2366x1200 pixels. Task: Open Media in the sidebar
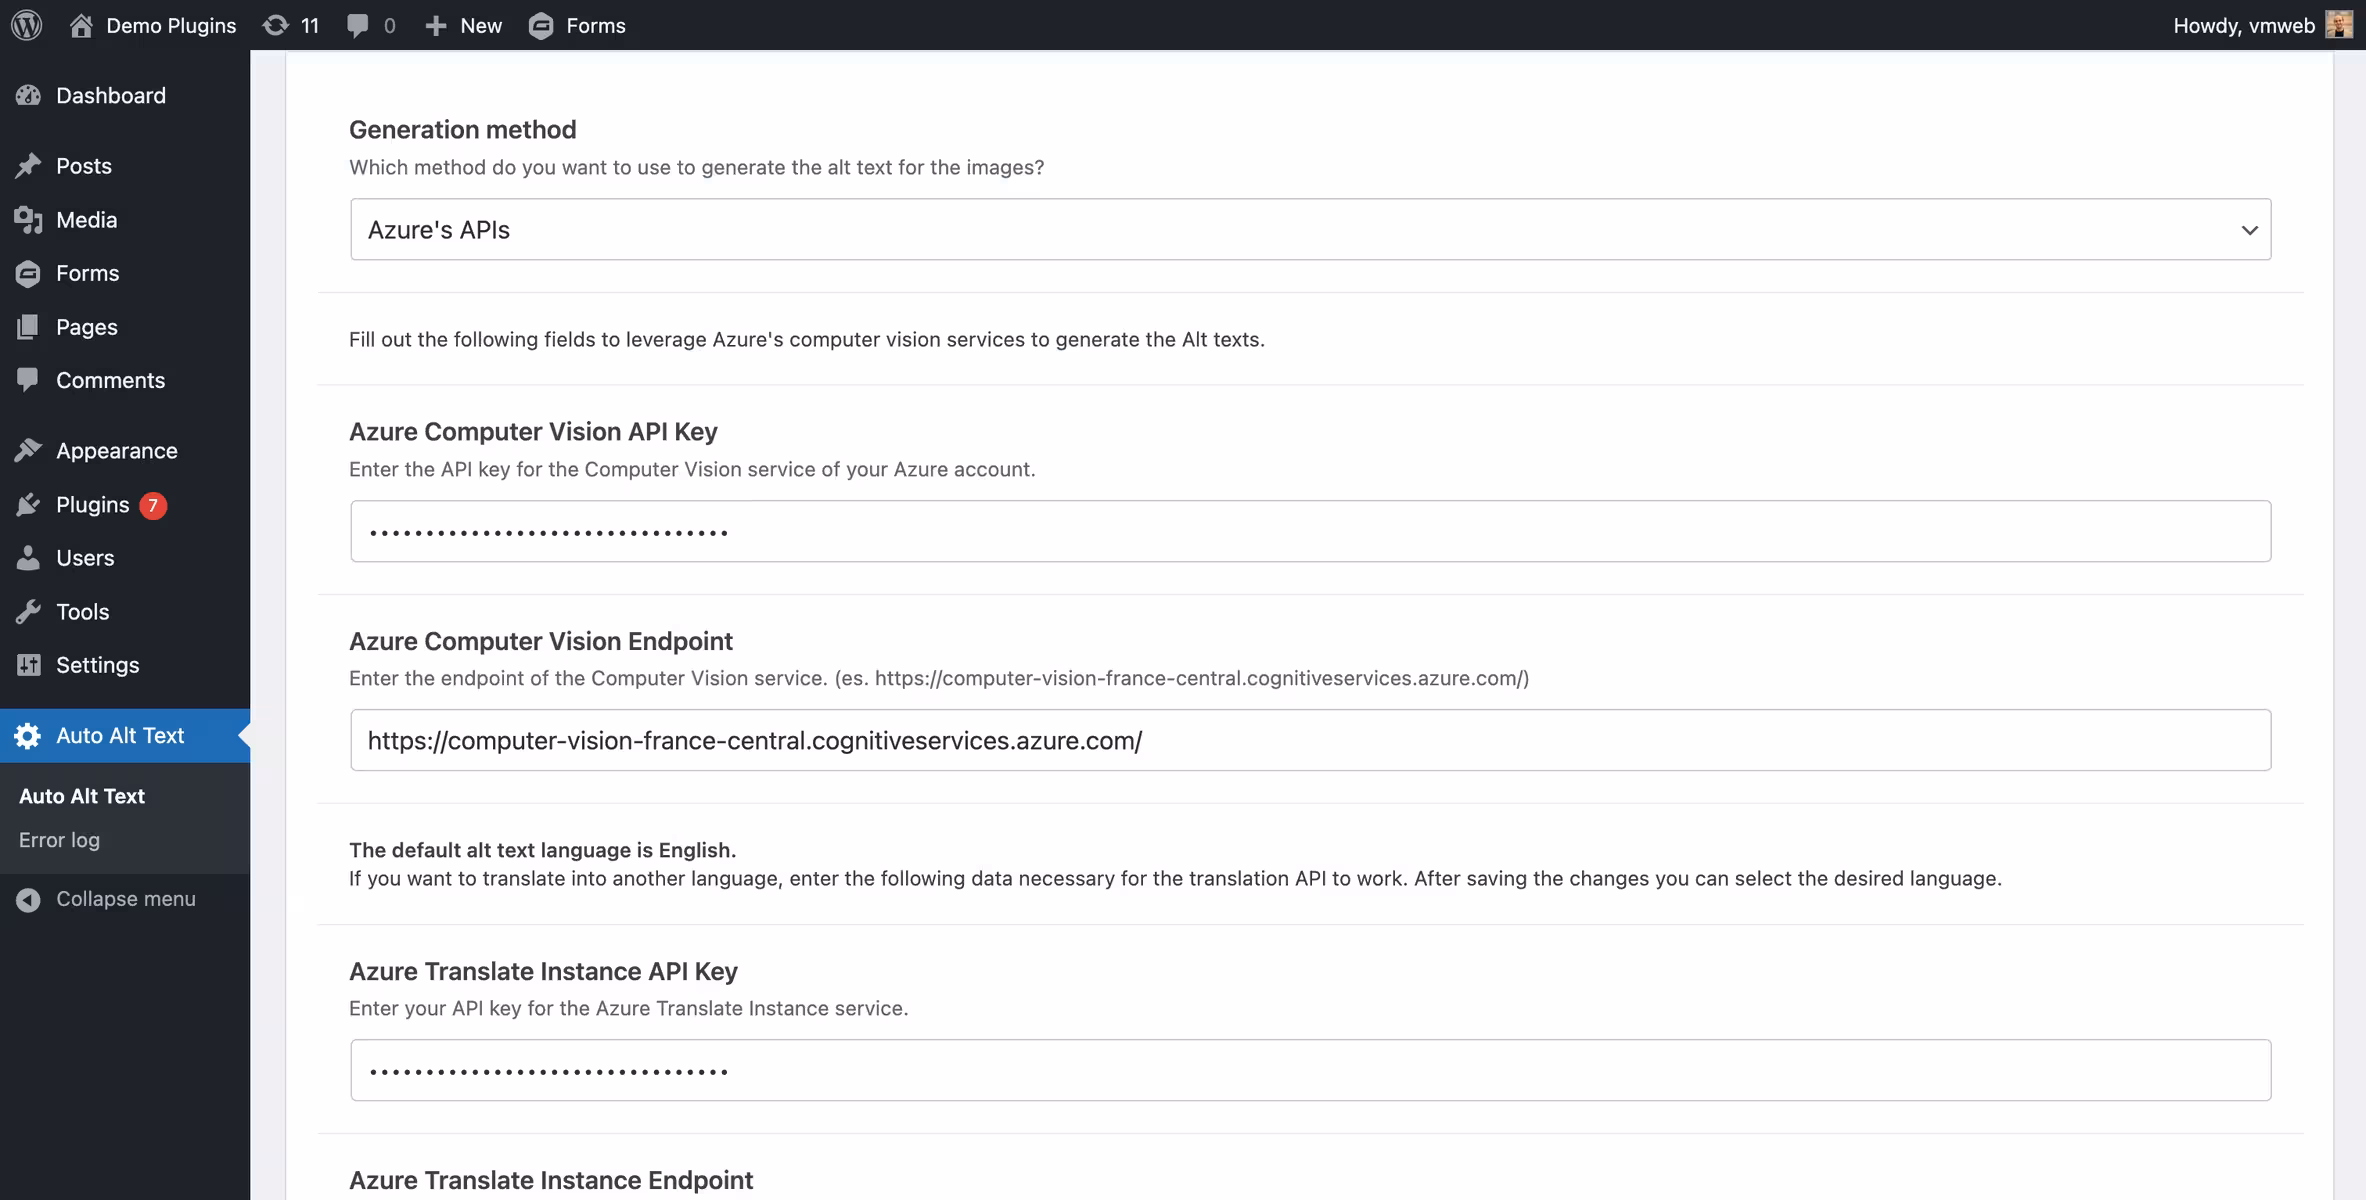point(125,220)
